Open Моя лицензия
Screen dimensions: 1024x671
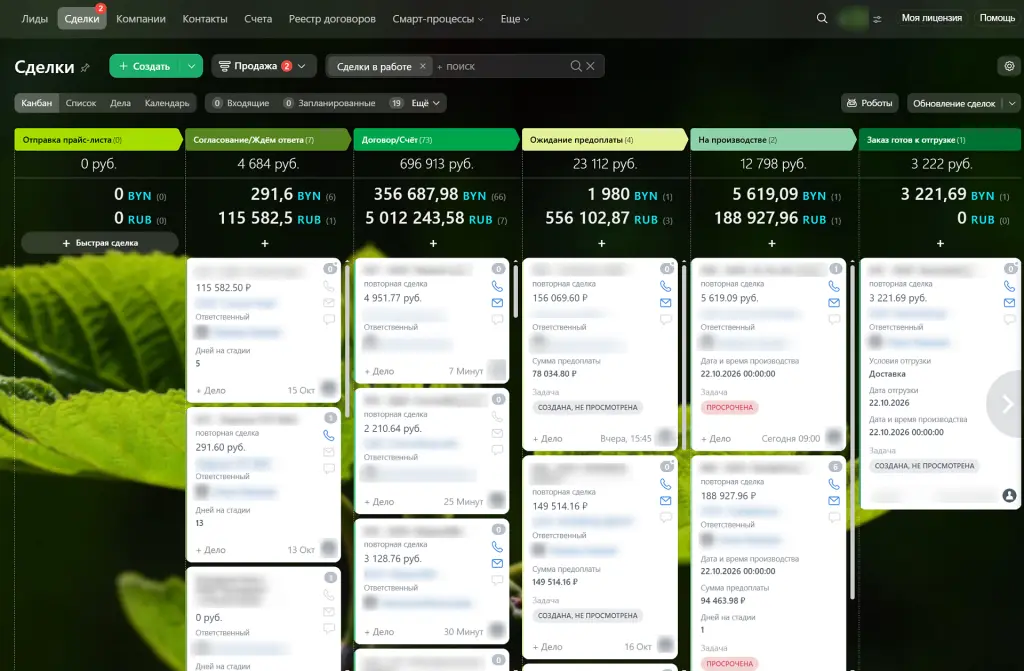(932, 18)
